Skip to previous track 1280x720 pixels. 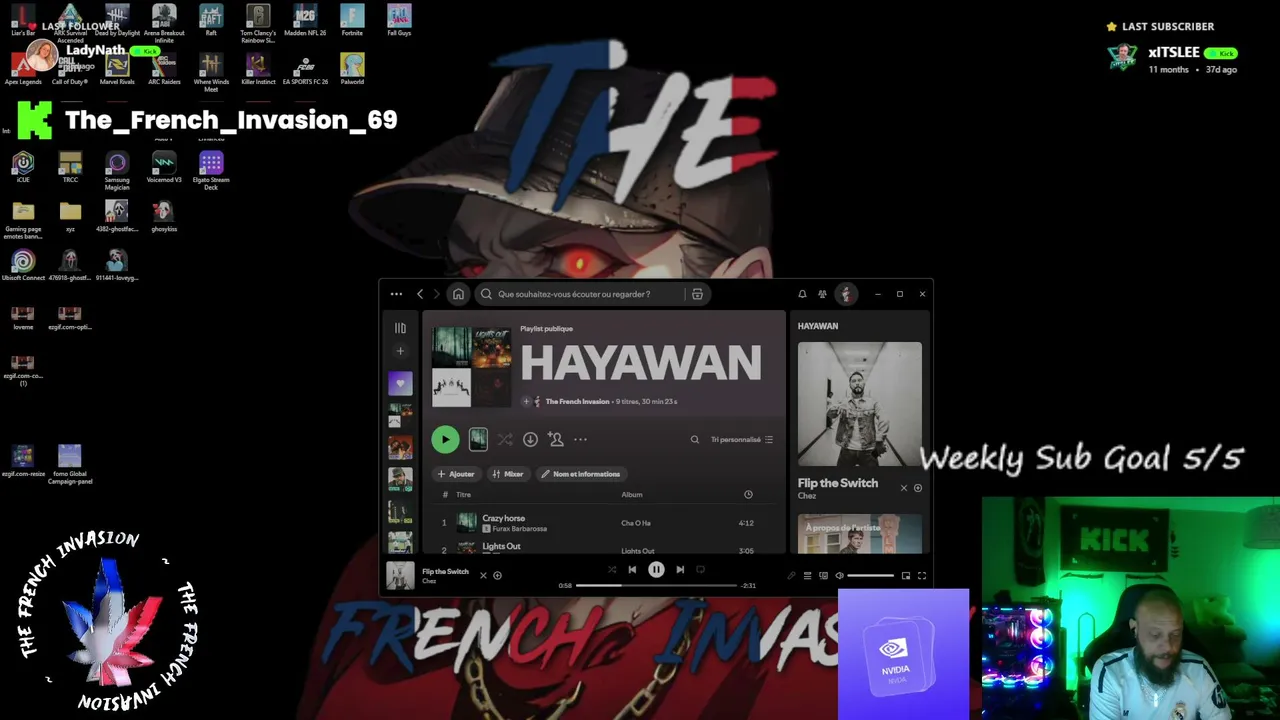pyautogui.click(x=632, y=570)
